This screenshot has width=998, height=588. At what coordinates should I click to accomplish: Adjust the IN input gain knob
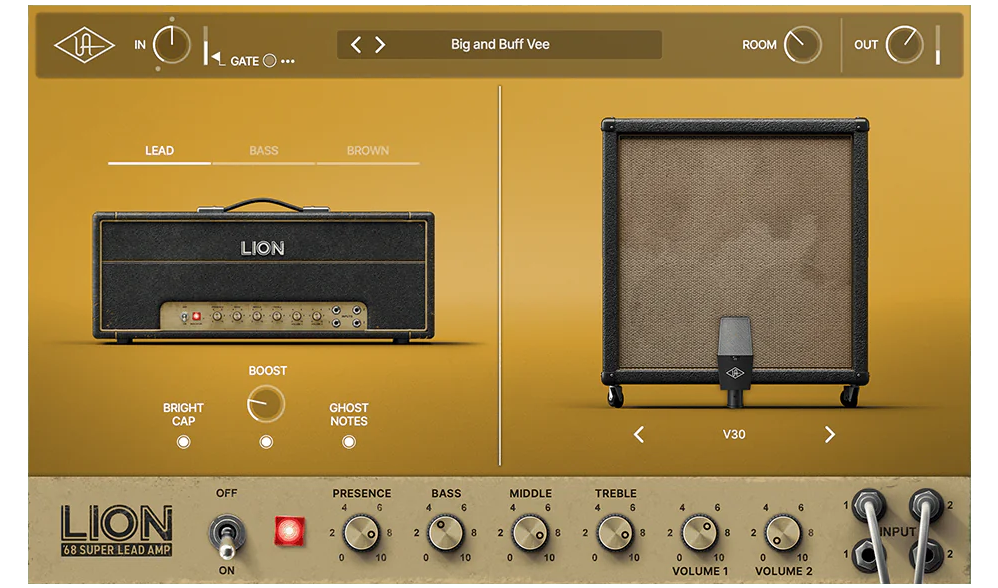coord(172,45)
